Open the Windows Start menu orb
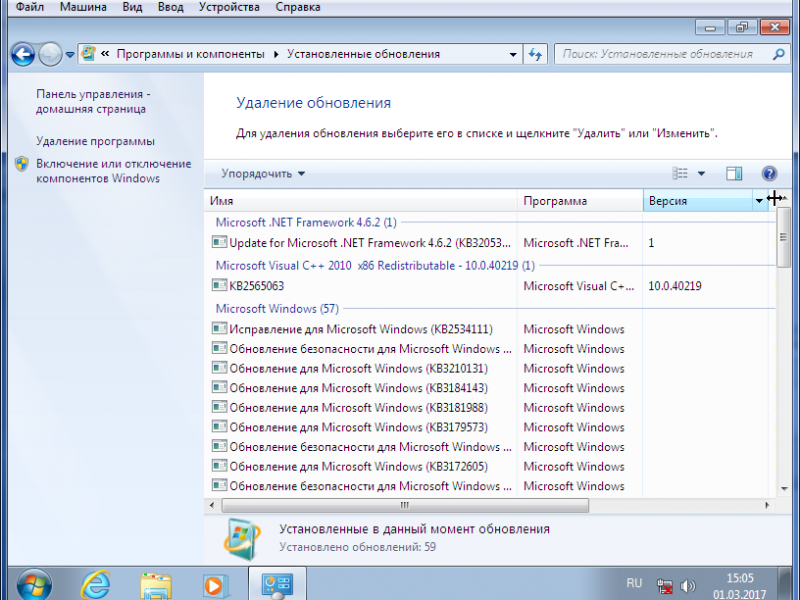The image size is (800, 600). point(34,585)
